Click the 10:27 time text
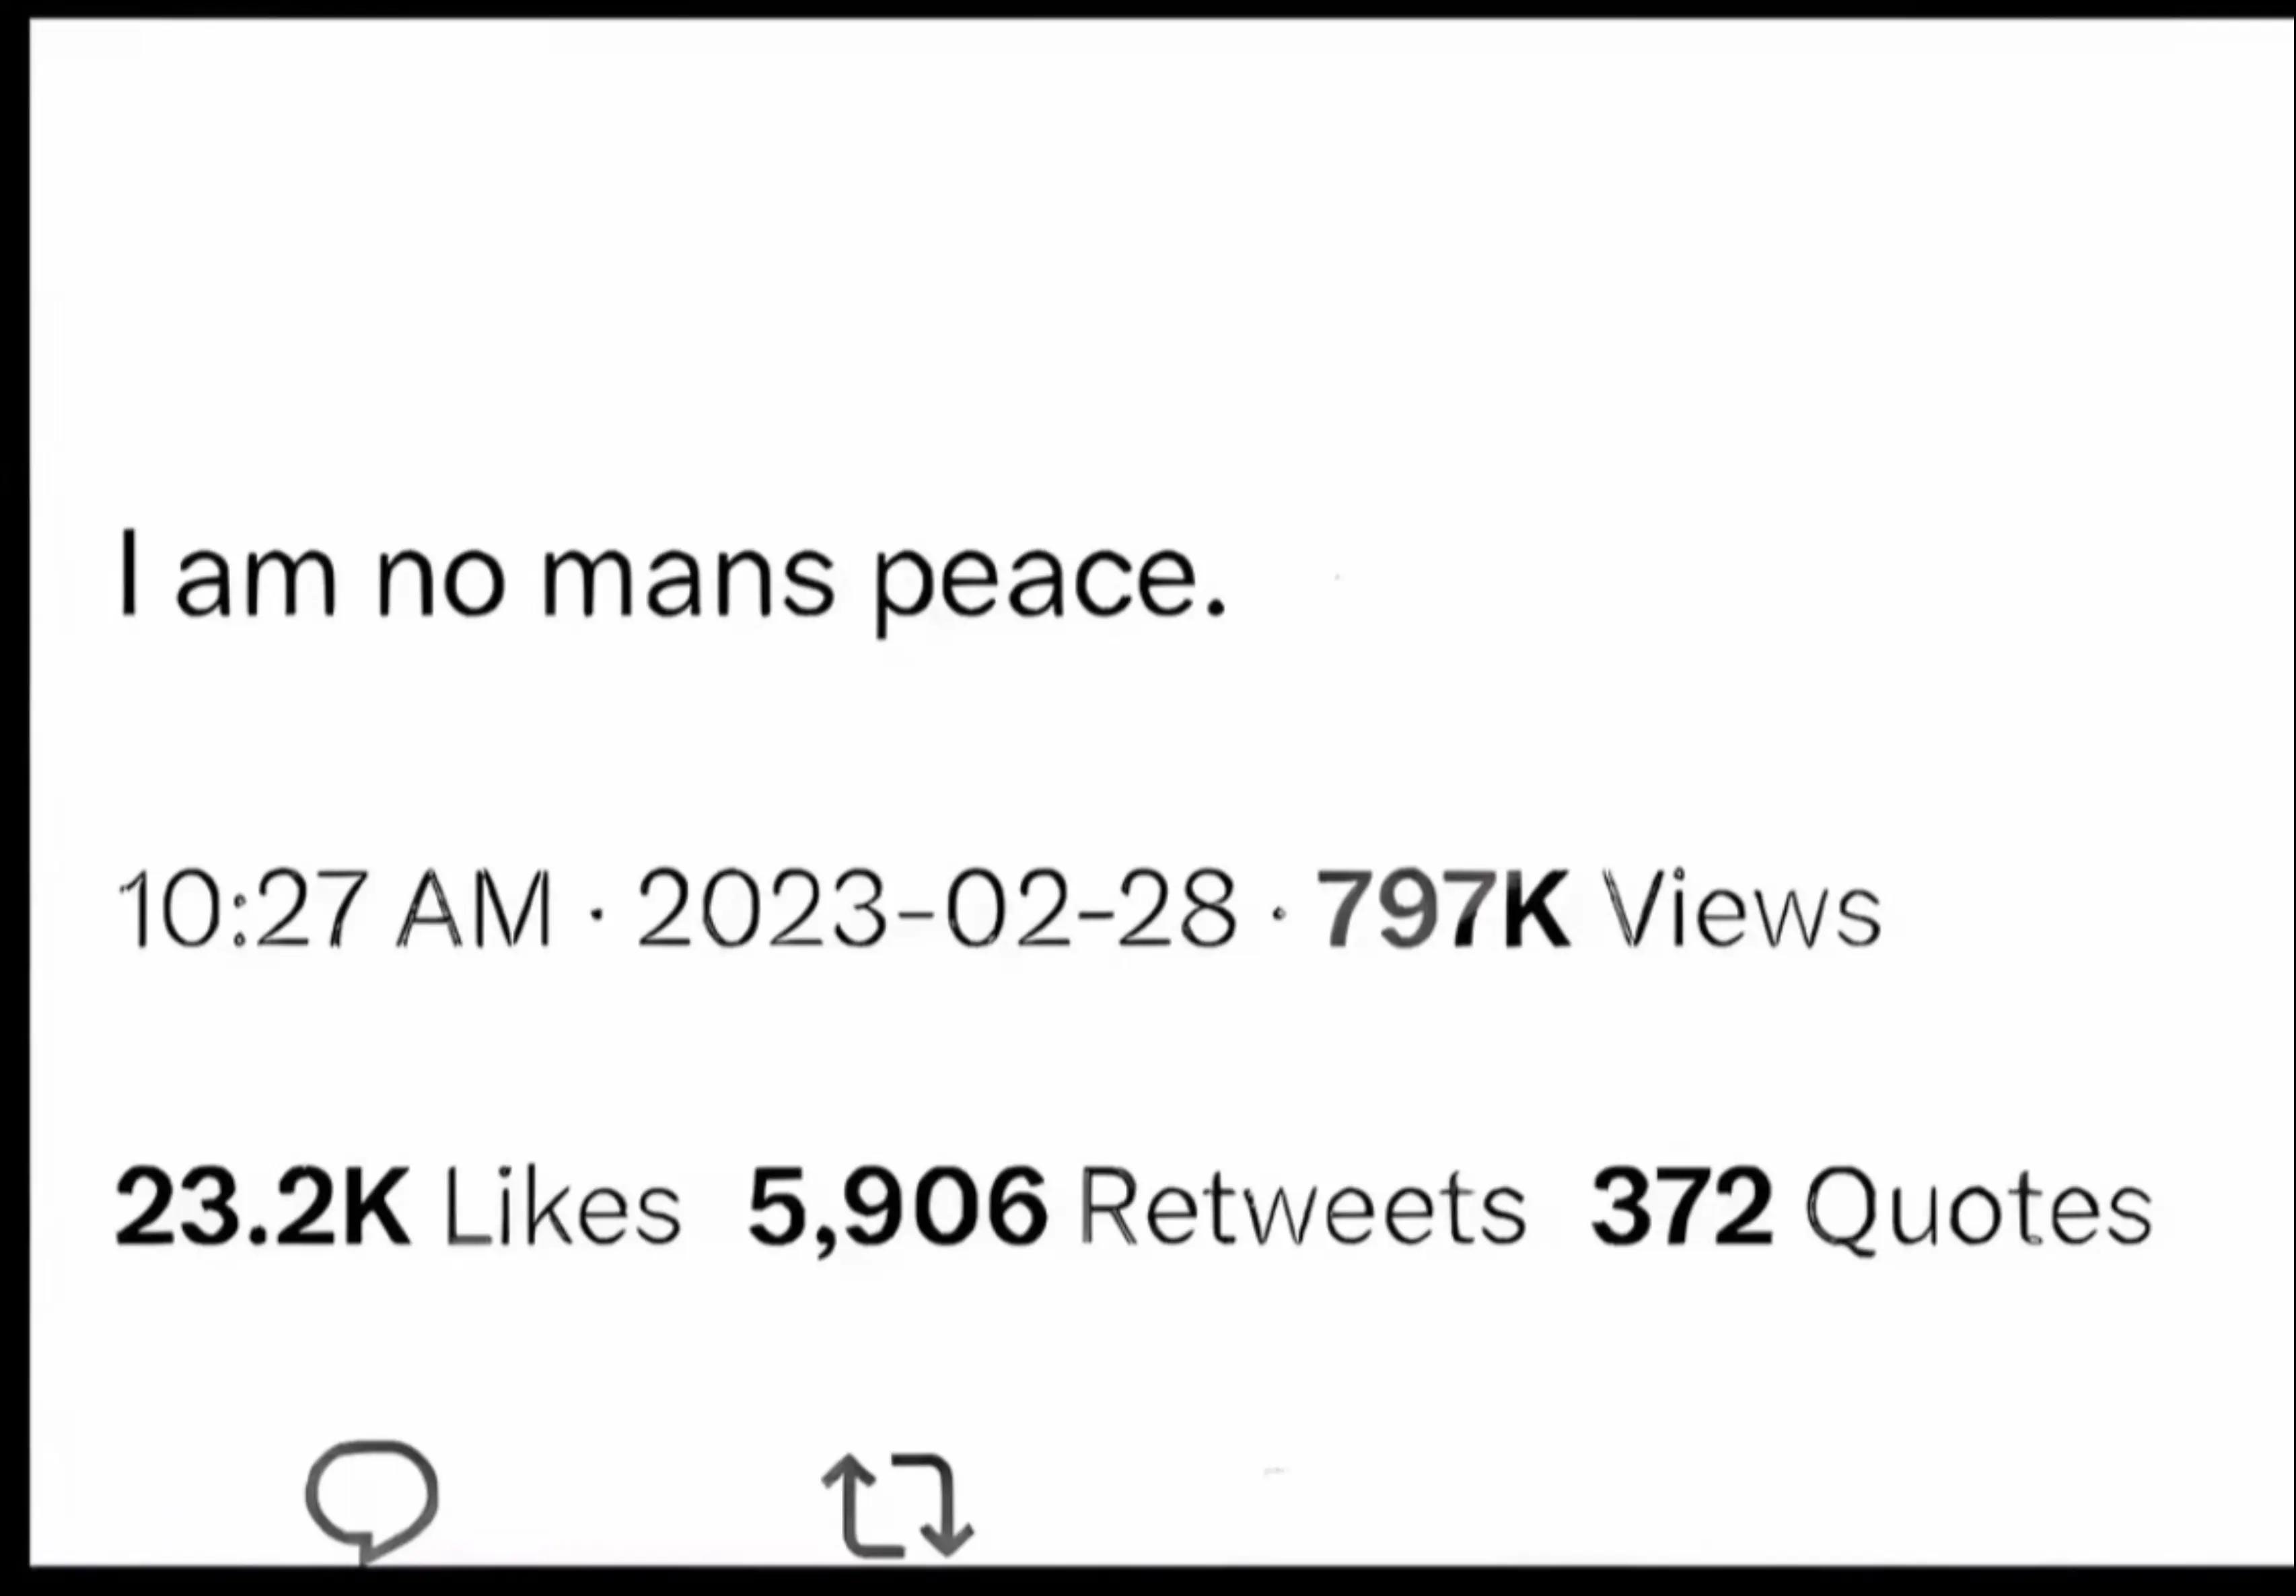2296x1596 pixels. (x=241, y=908)
